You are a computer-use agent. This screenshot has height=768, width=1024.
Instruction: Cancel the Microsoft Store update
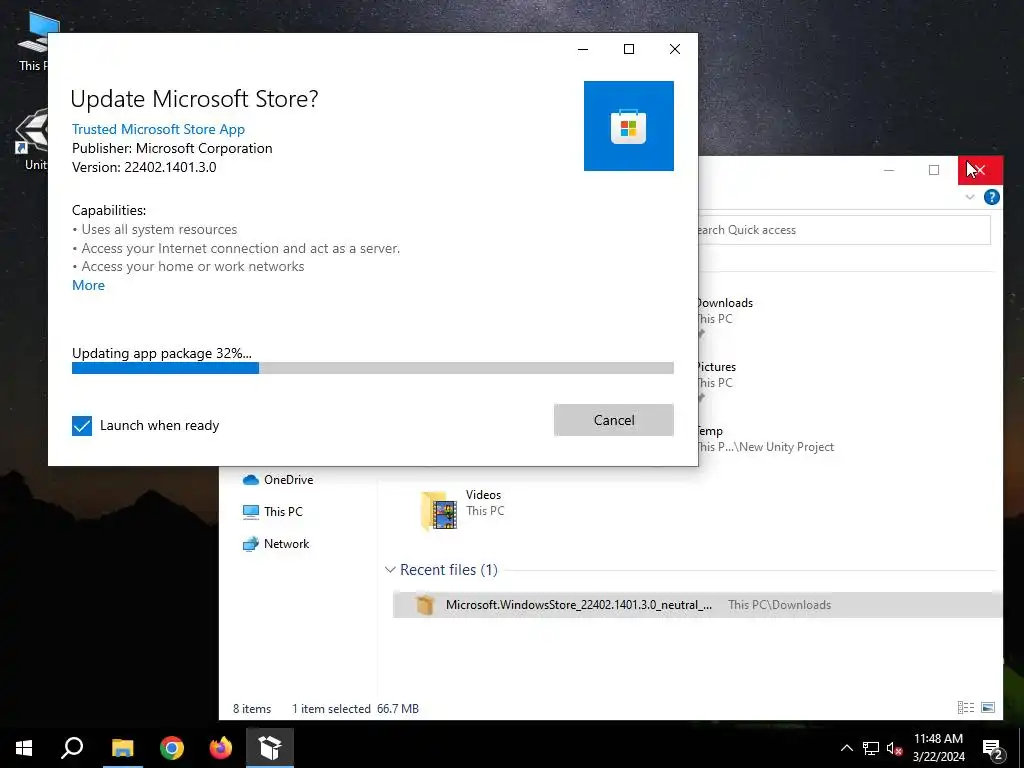point(613,420)
